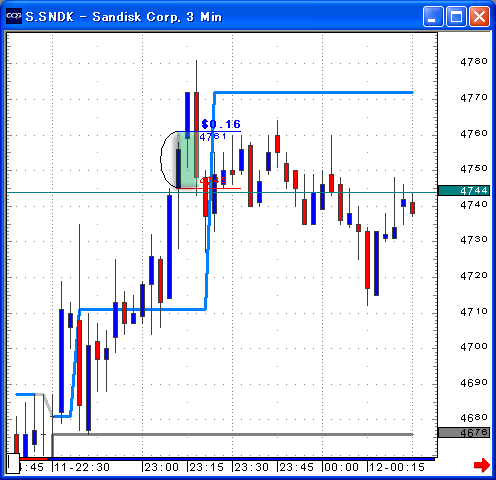Click the red 4745 price label
Screen dimensions: 496x480
click(213, 181)
